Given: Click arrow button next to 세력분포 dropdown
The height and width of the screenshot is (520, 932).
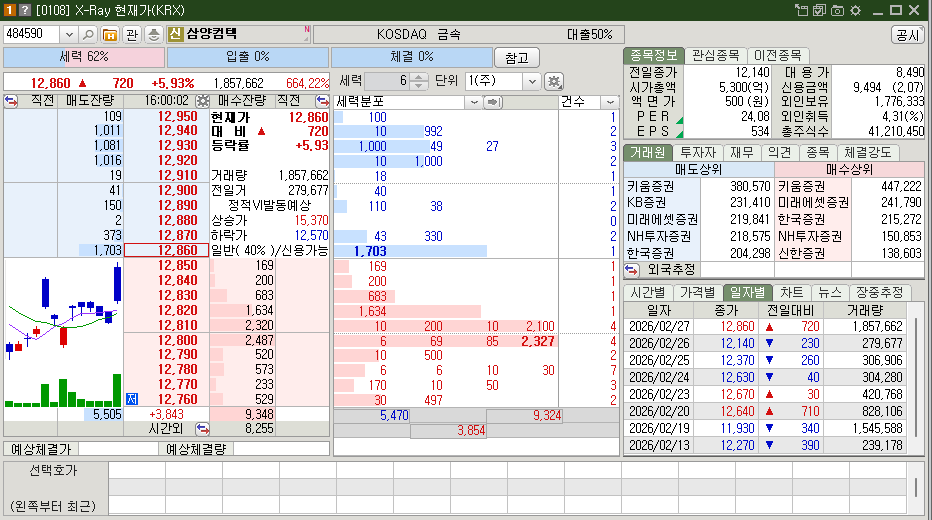Looking at the screenshot, I should pos(493,102).
